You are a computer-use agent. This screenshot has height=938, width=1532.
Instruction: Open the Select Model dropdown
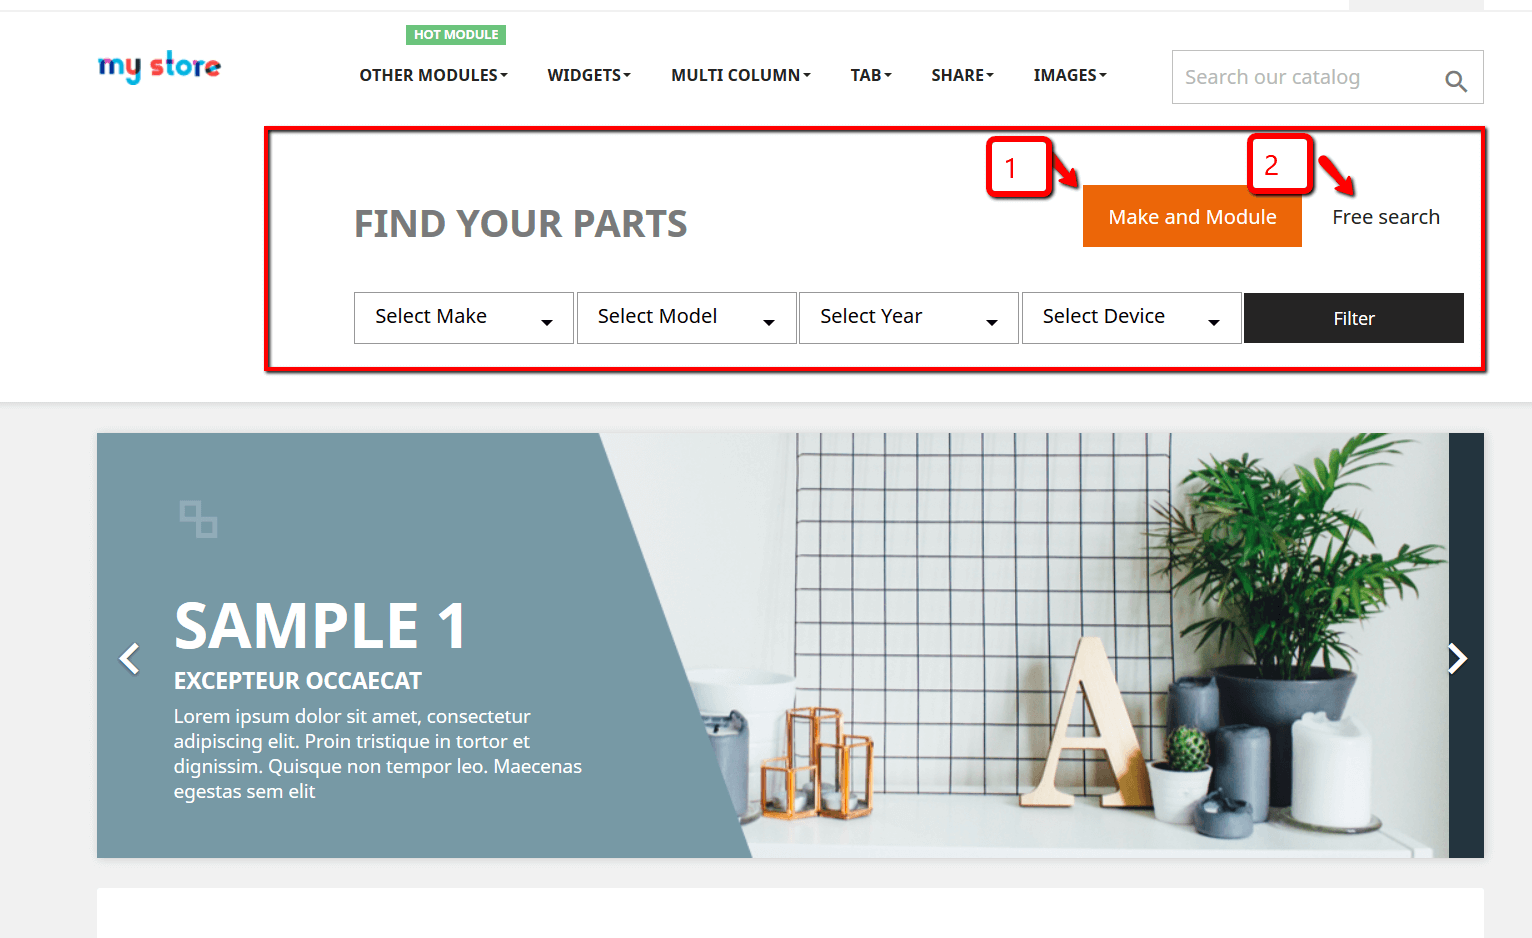click(x=687, y=318)
